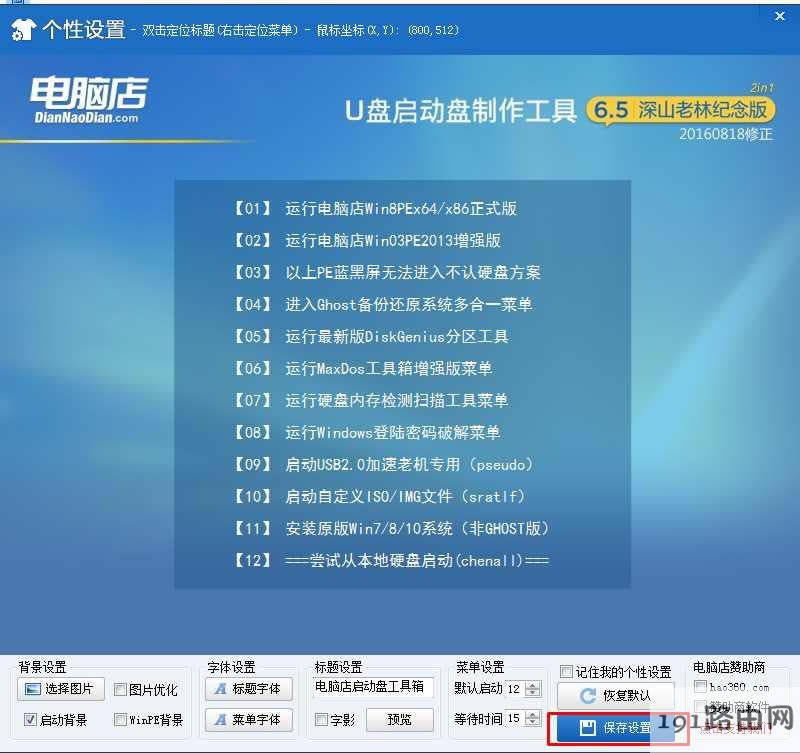Enable the 图片优化 checkbox
Image resolution: width=800 pixels, height=753 pixels.
(x=118, y=689)
